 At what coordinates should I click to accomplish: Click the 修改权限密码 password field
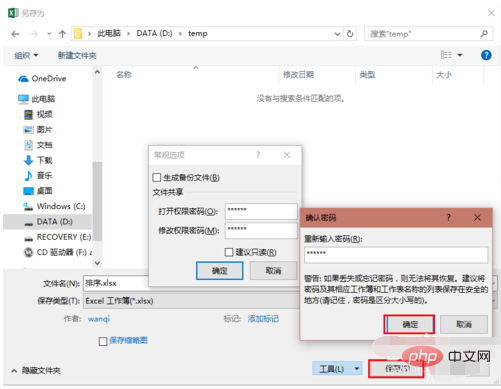tap(261, 231)
